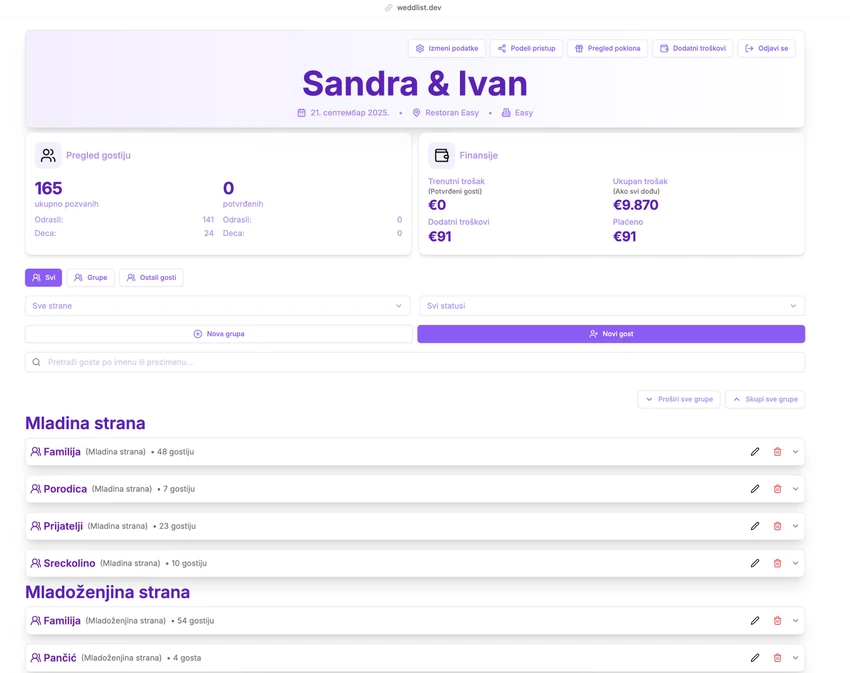Collapse all with Skupi sve grupe
Image resolution: width=850 pixels, height=673 pixels.
pyautogui.click(x=765, y=399)
